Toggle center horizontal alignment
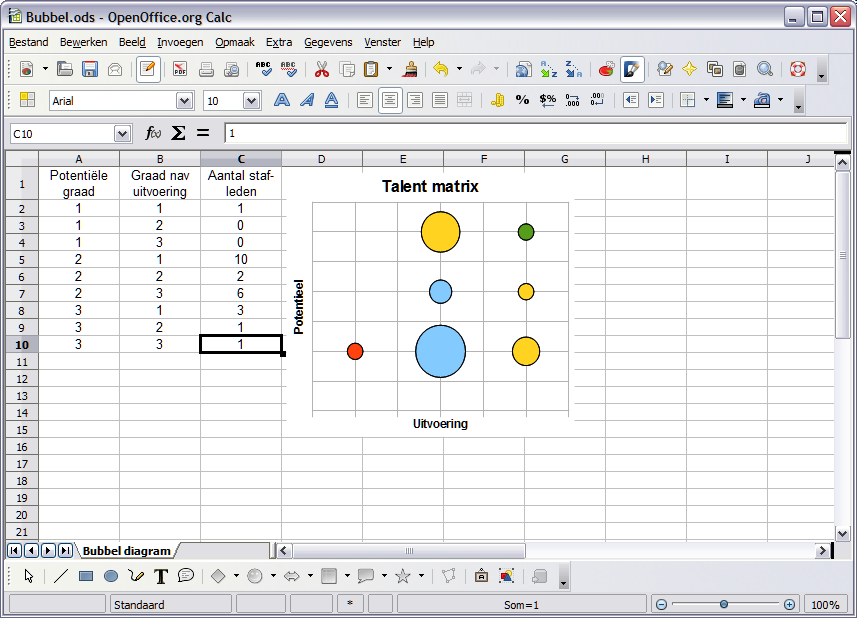The width and height of the screenshot is (857, 618). 390,100
